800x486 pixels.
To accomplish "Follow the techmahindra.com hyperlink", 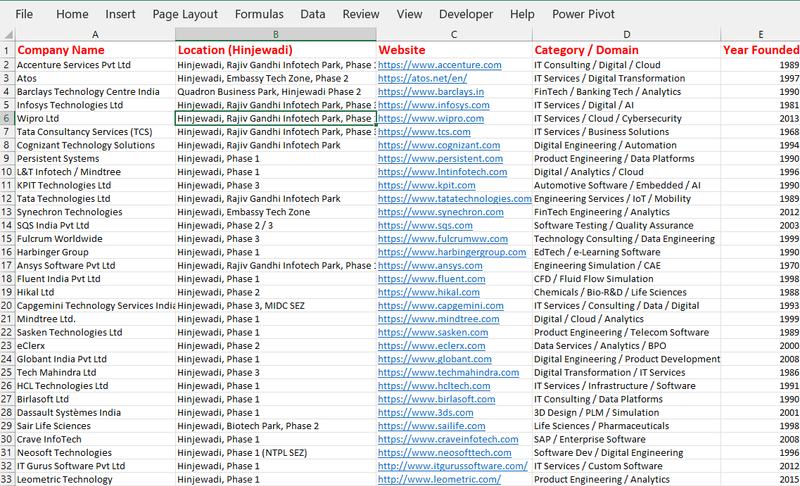I will pyautogui.click(x=448, y=372).
